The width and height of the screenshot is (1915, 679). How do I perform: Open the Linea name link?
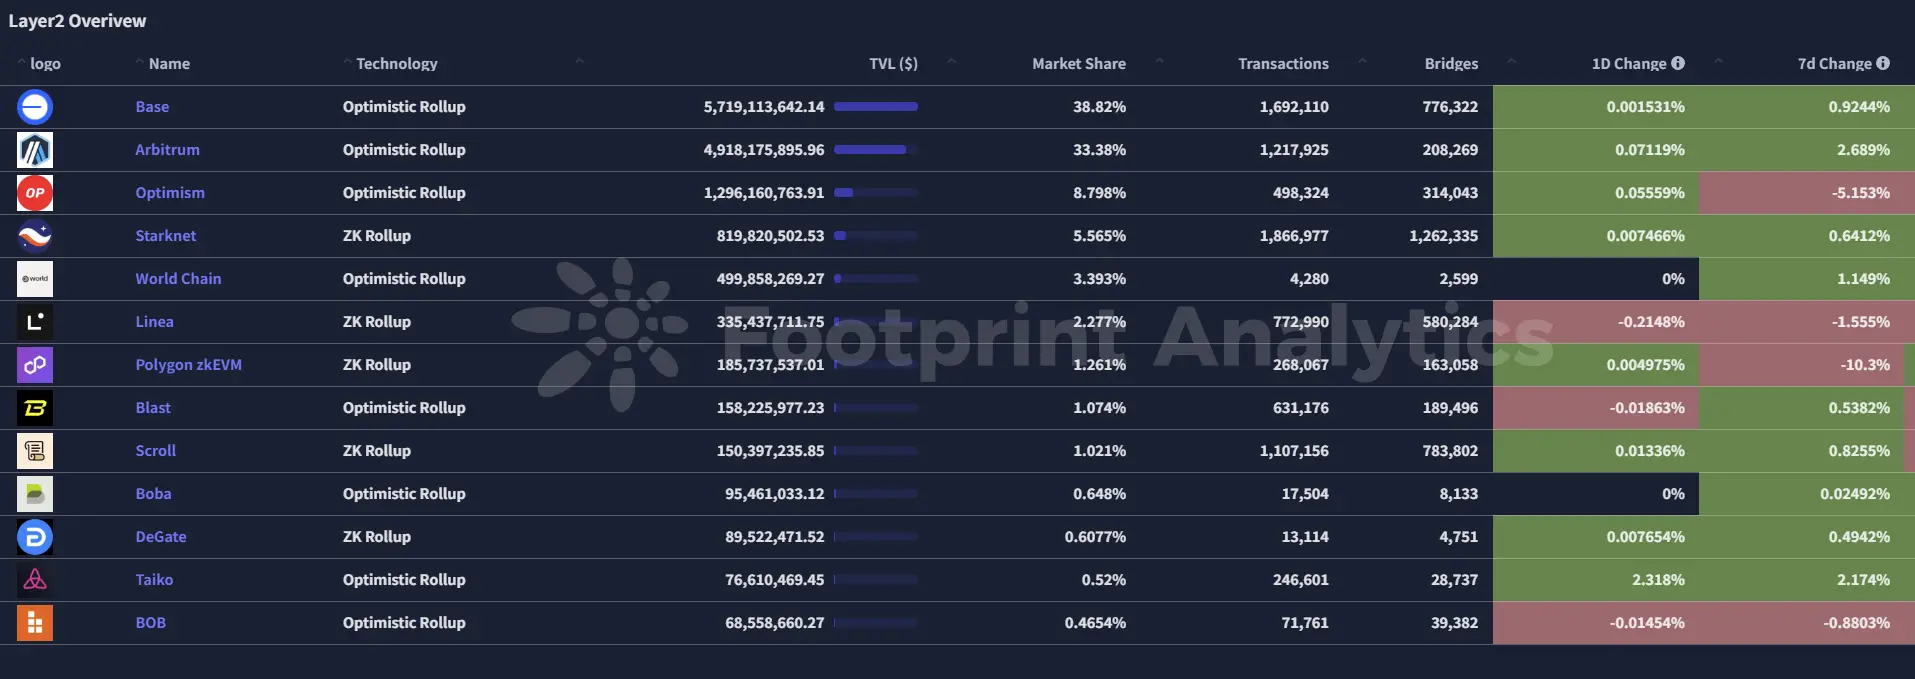[154, 322]
